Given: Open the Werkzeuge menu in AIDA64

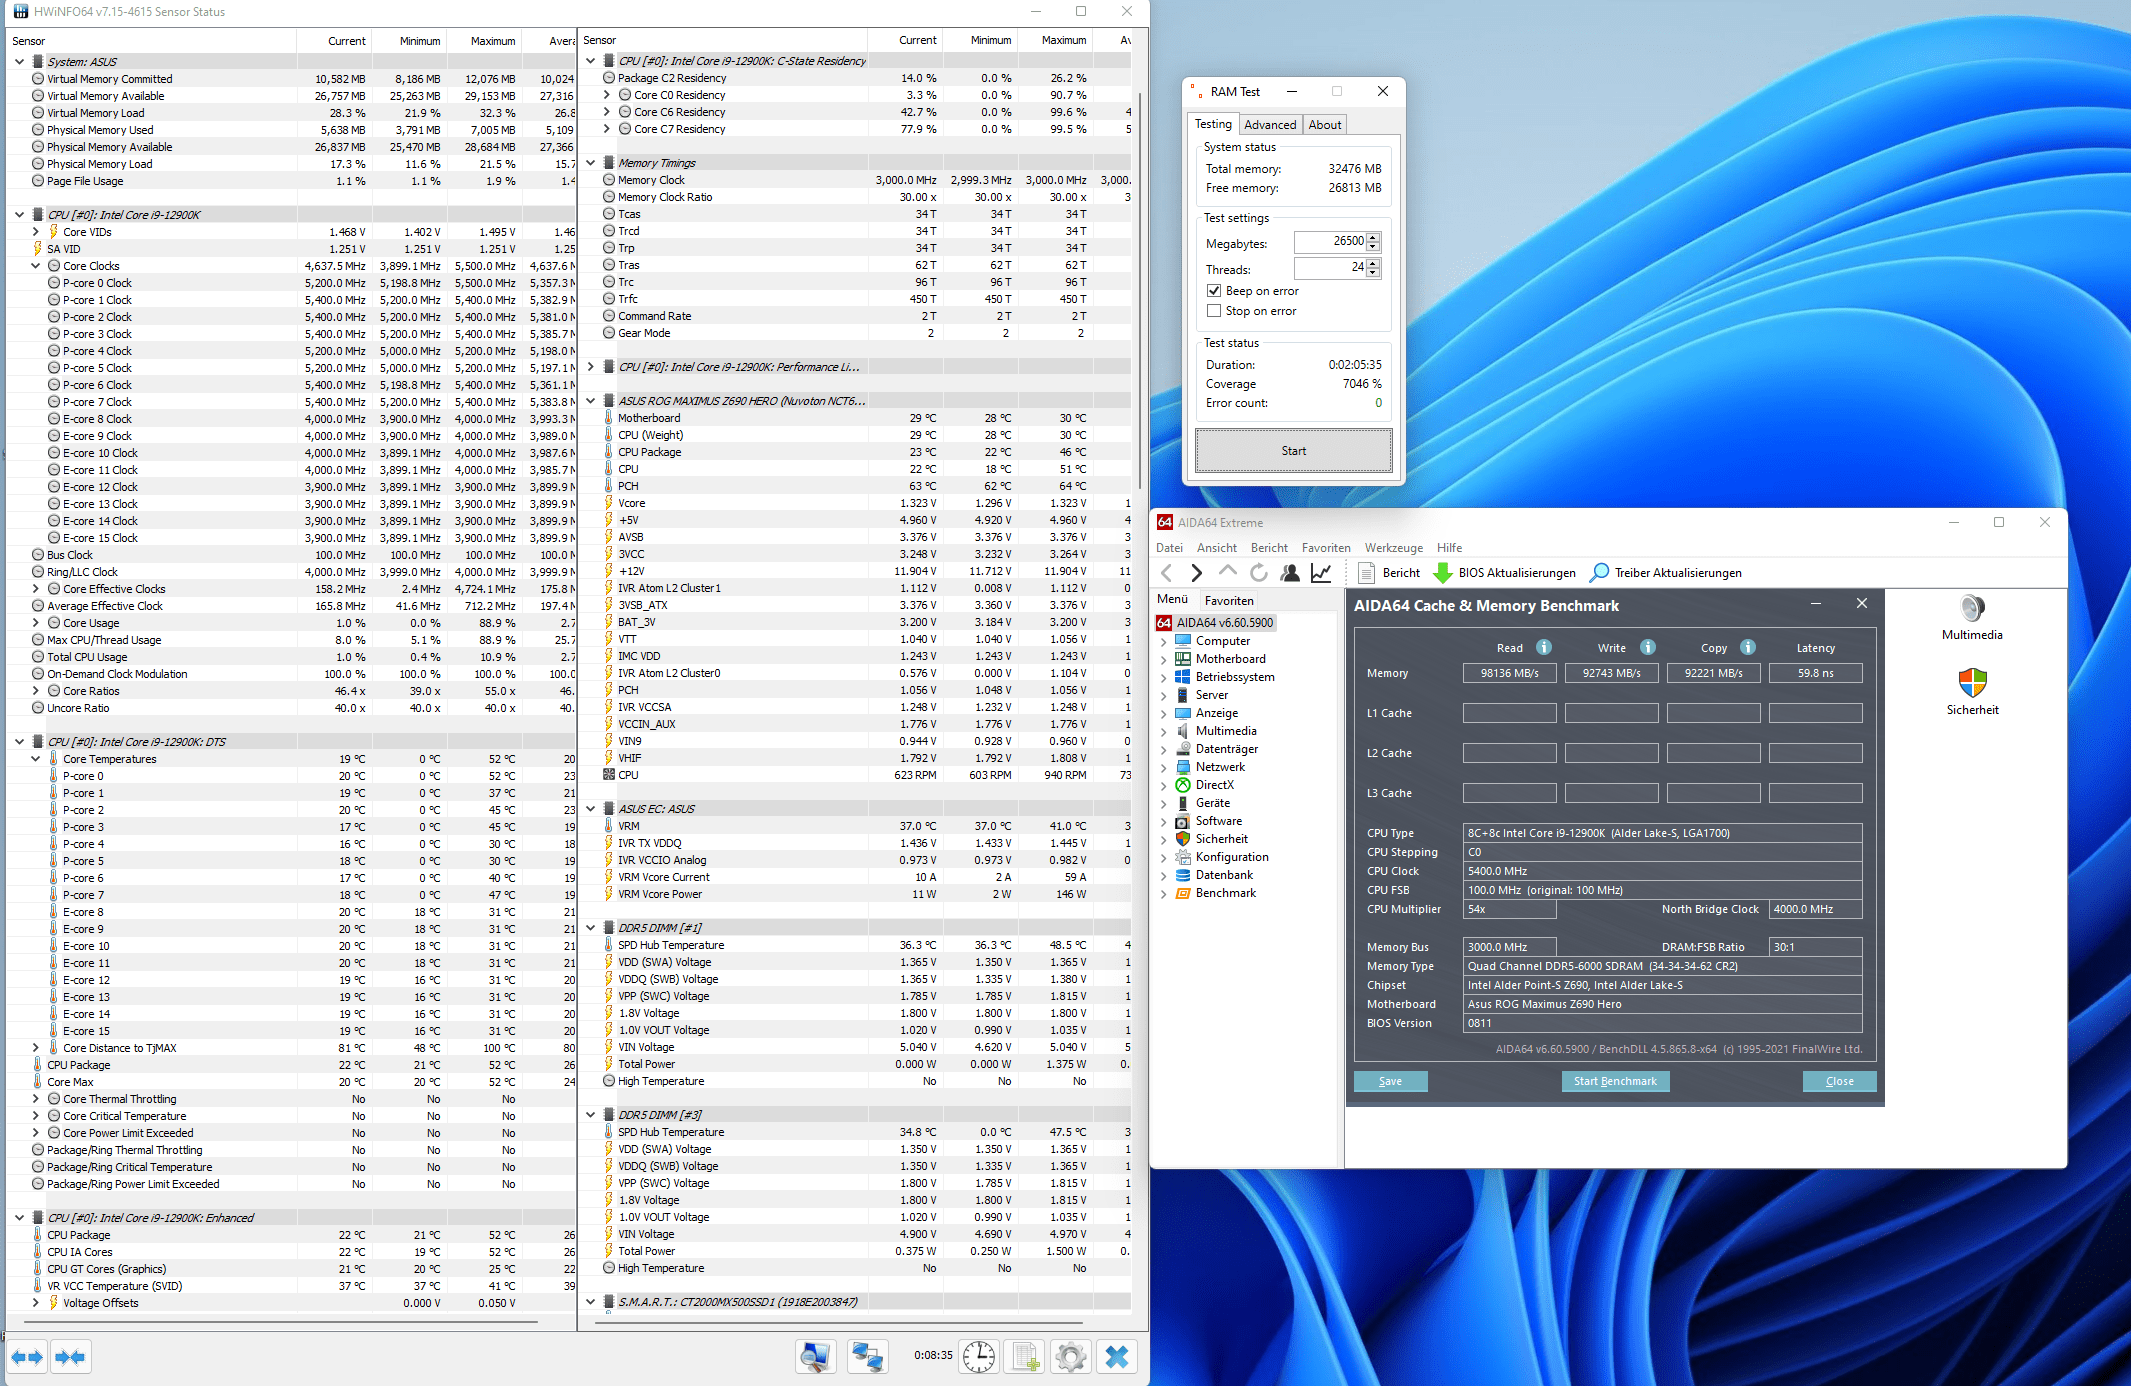Looking at the screenshot, I should [x=1393, y=548].
